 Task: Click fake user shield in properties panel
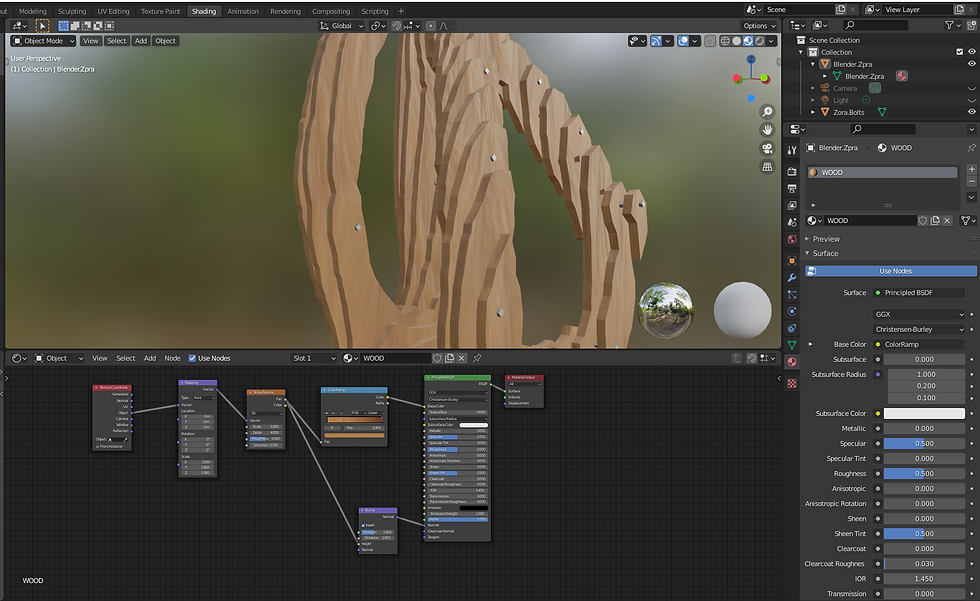tap(922, 221)
